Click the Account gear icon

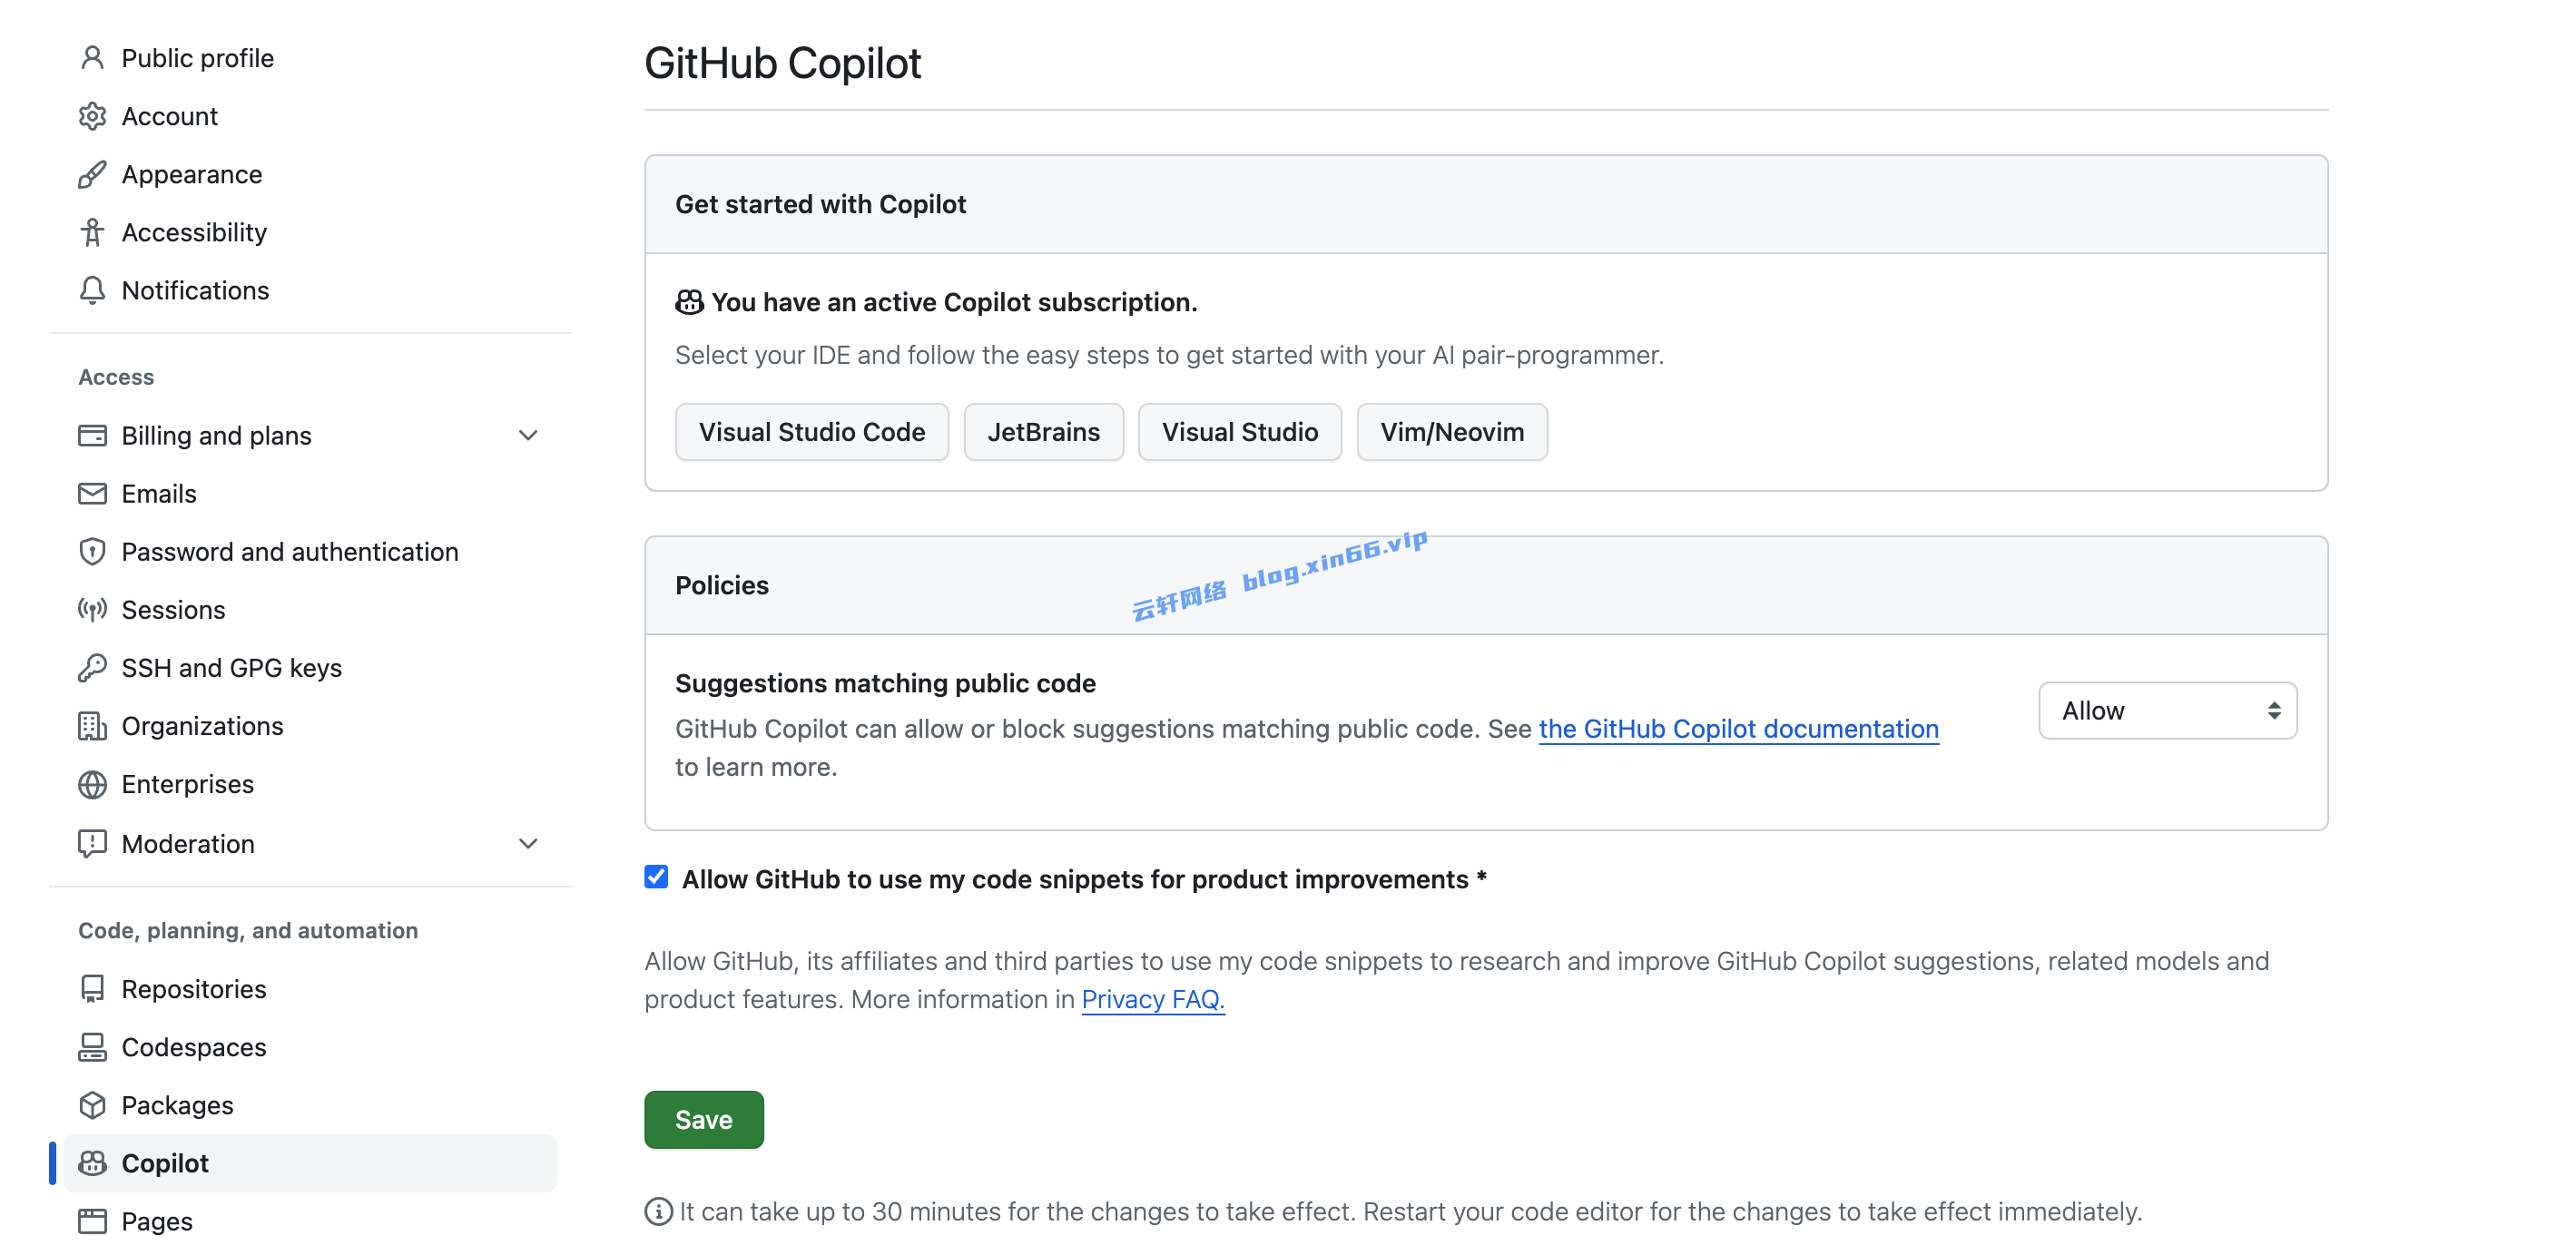[92, 116]
